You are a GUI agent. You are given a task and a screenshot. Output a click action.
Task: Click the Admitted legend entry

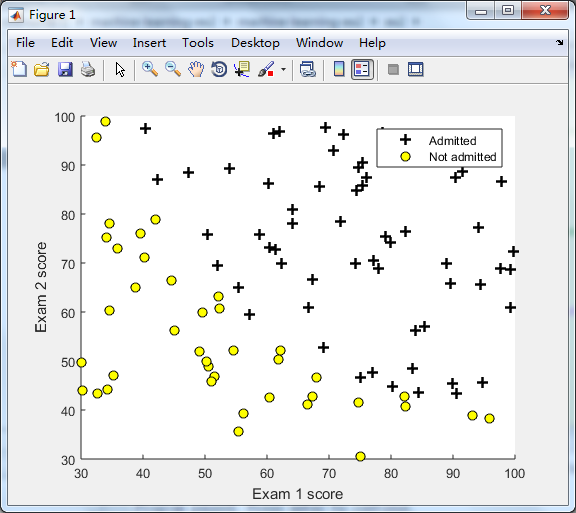click(x=453, y=141)
